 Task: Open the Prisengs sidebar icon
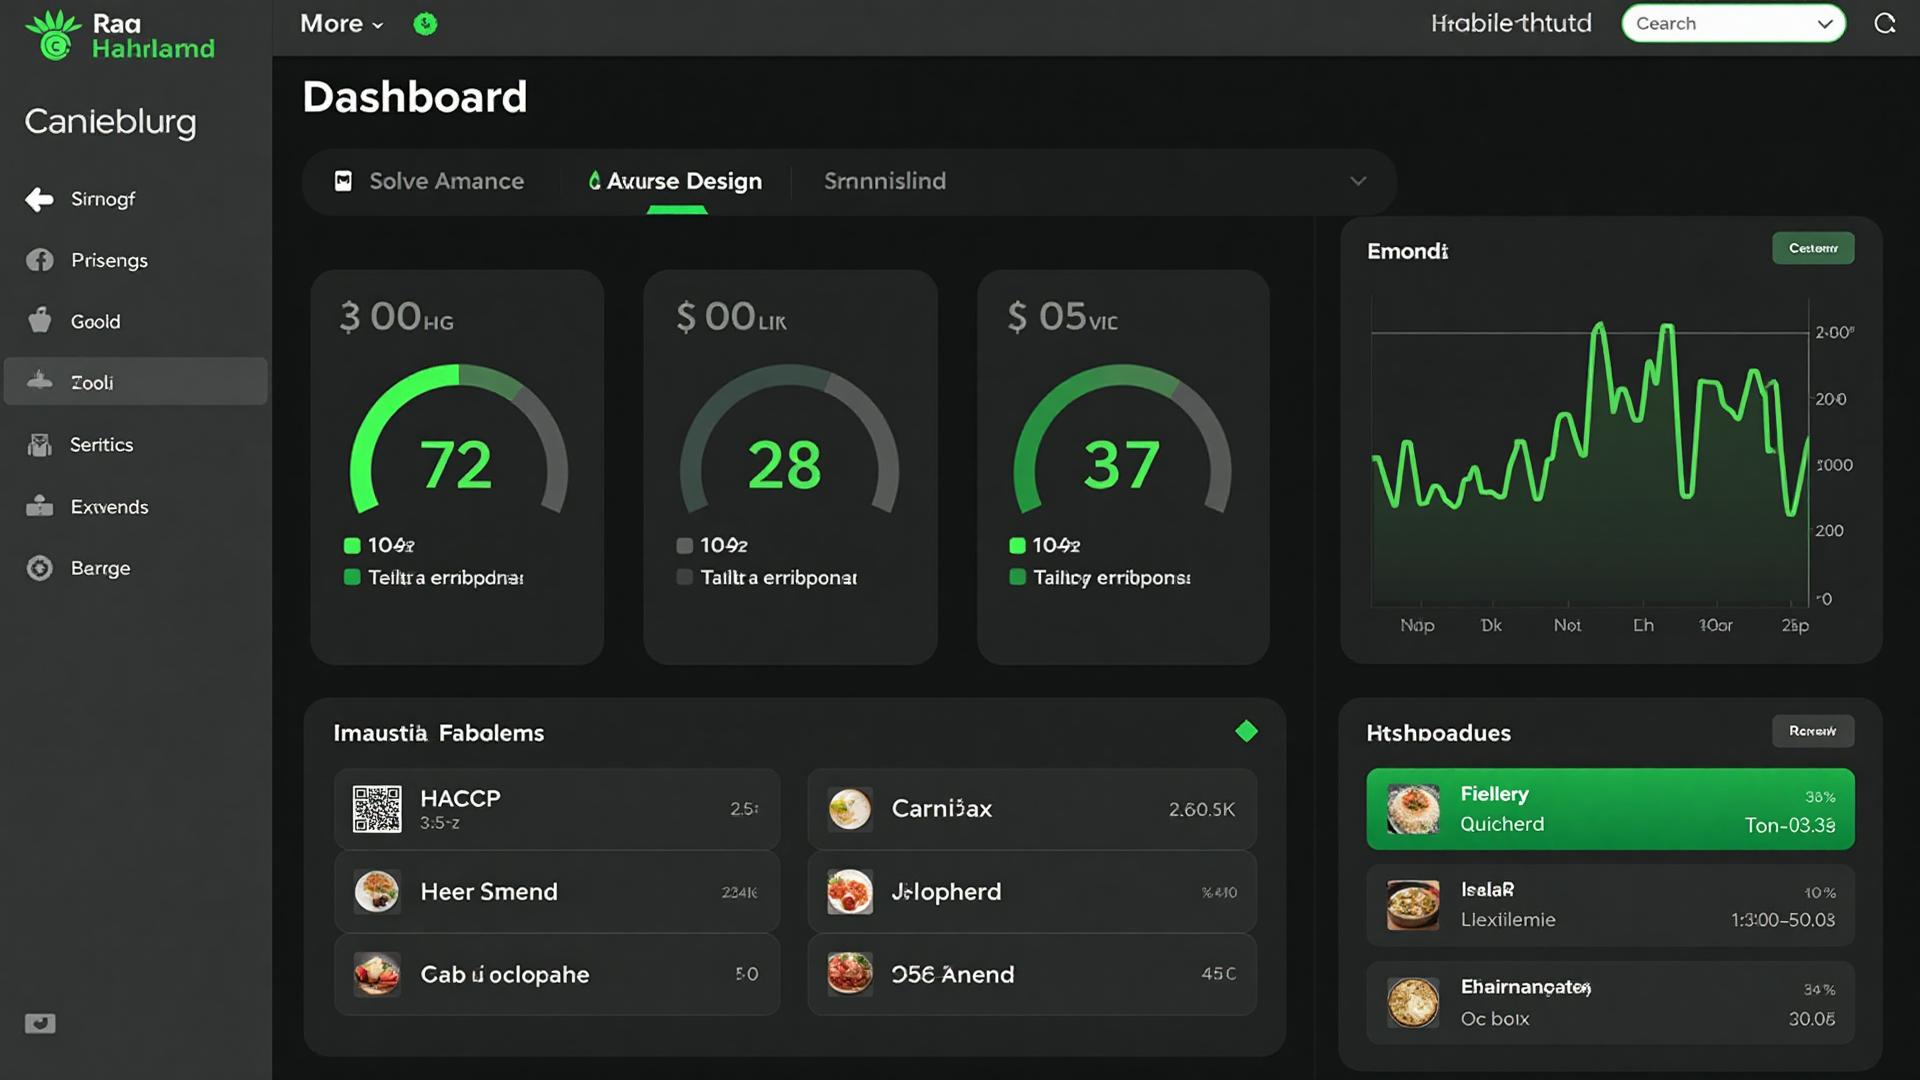[x=40, y=261]
